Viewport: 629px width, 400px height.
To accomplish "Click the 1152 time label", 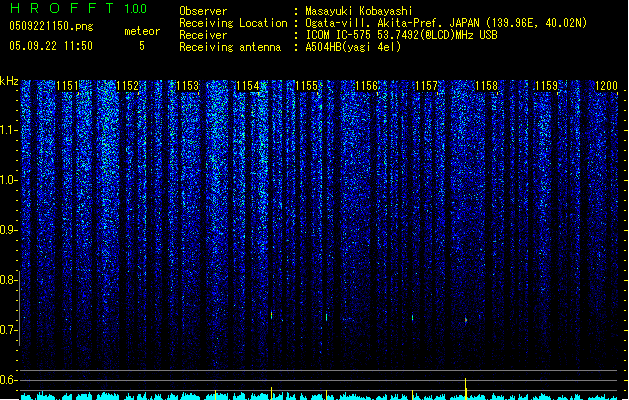I will (127, 85).
